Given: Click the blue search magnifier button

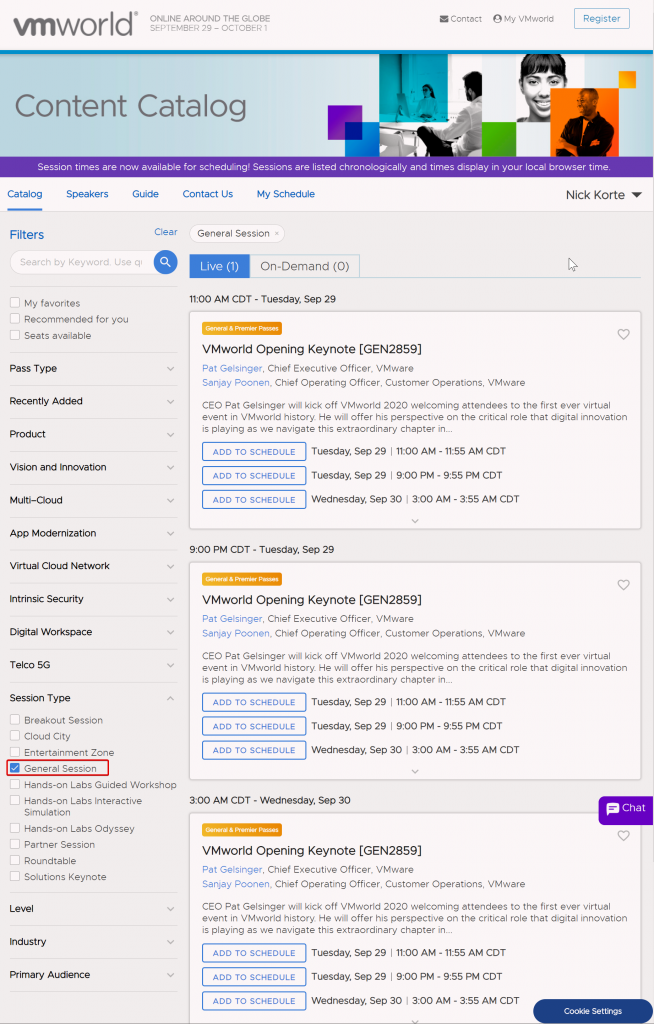Looking at the screenshot, I should pos(165,262).
